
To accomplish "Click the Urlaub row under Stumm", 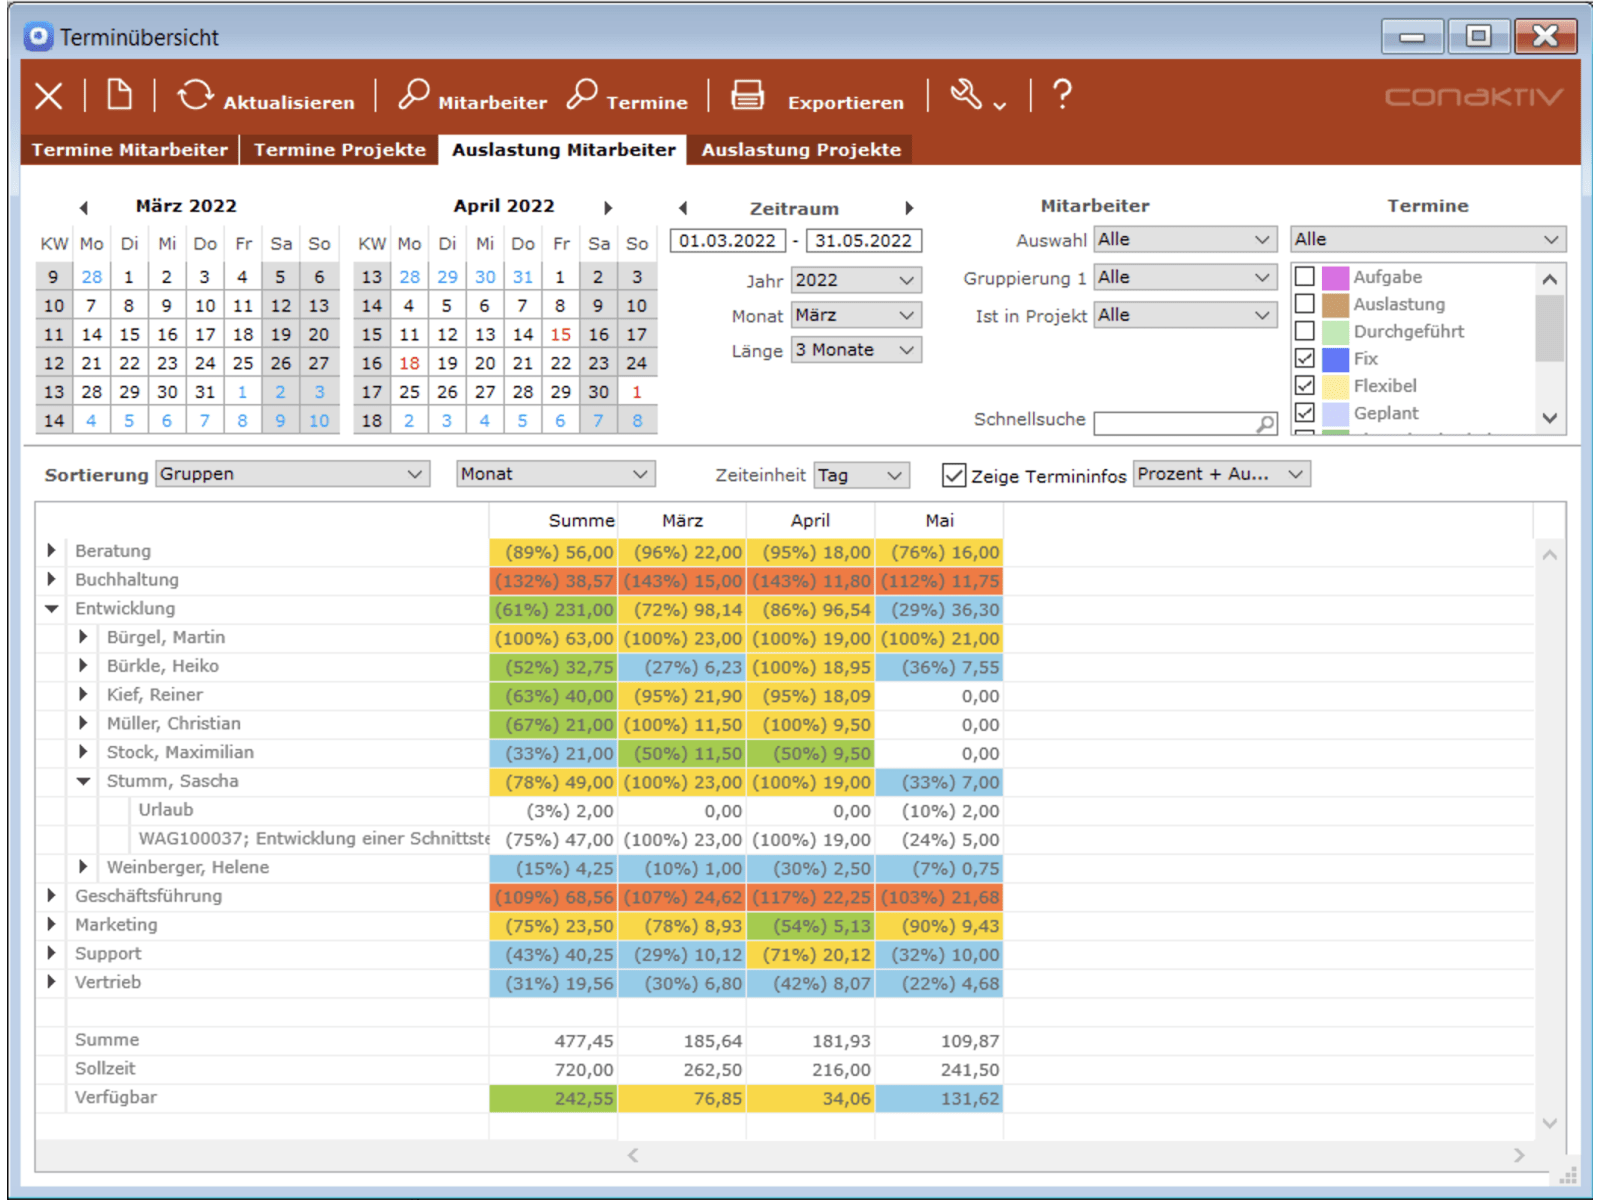I will (166, 810).
